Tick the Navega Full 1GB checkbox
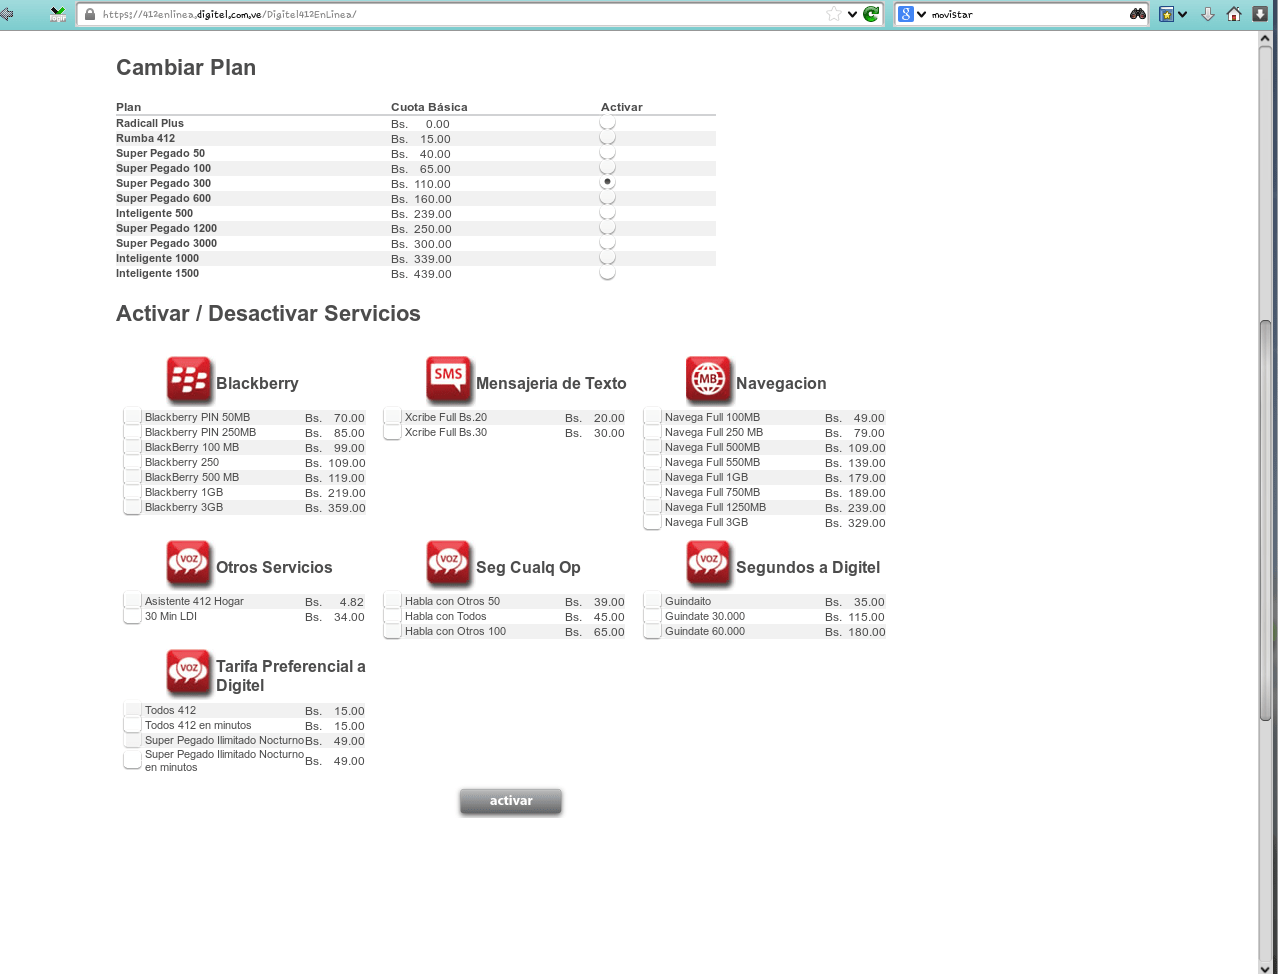Image resolution: width=1278 pixels, height=974 pixels. point(652,477)
